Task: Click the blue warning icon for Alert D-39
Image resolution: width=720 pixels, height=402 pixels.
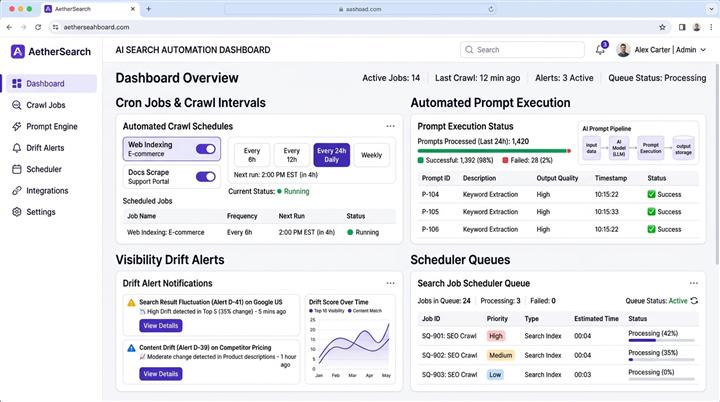Action: coord(131,348)
